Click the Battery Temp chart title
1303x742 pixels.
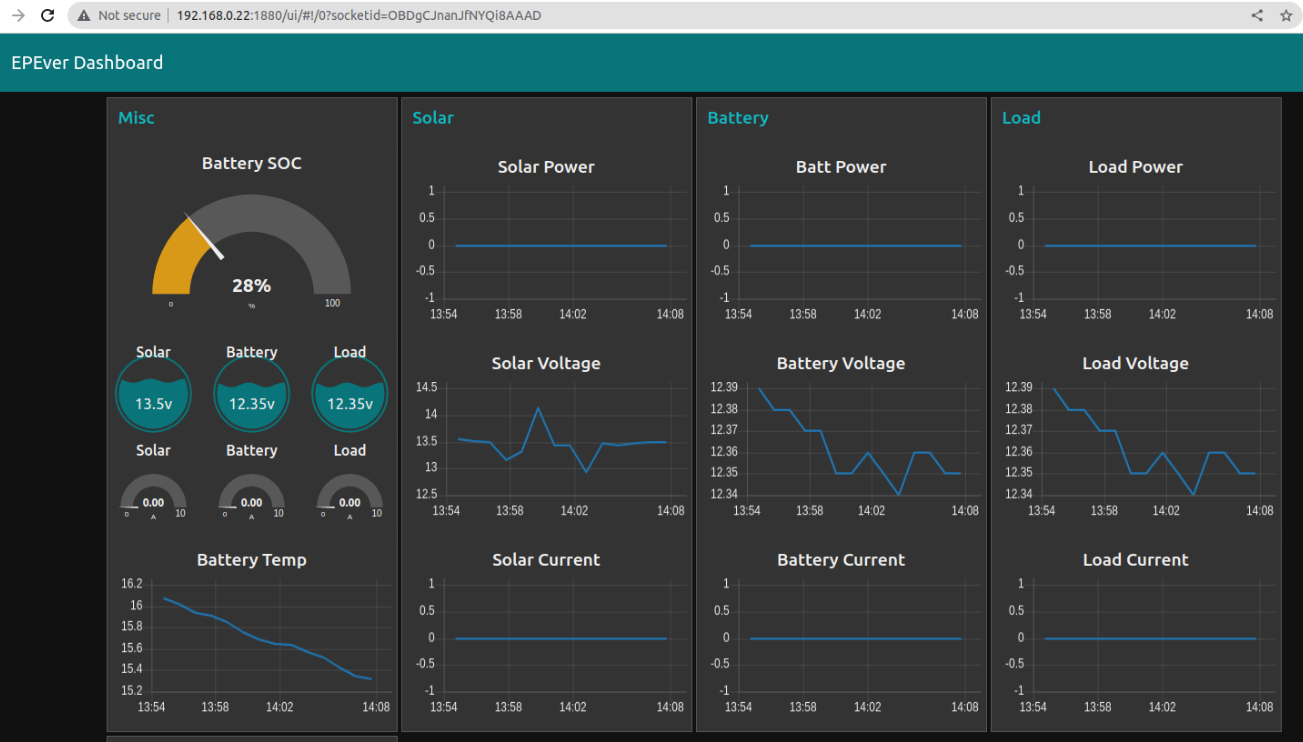click(252, 560)
